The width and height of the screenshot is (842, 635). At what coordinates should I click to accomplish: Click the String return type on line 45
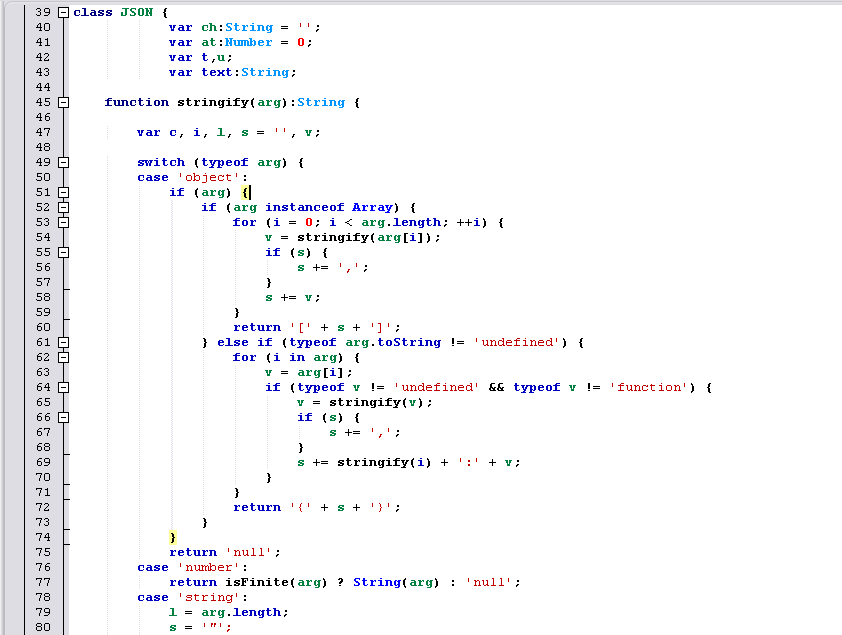point(321,103)
